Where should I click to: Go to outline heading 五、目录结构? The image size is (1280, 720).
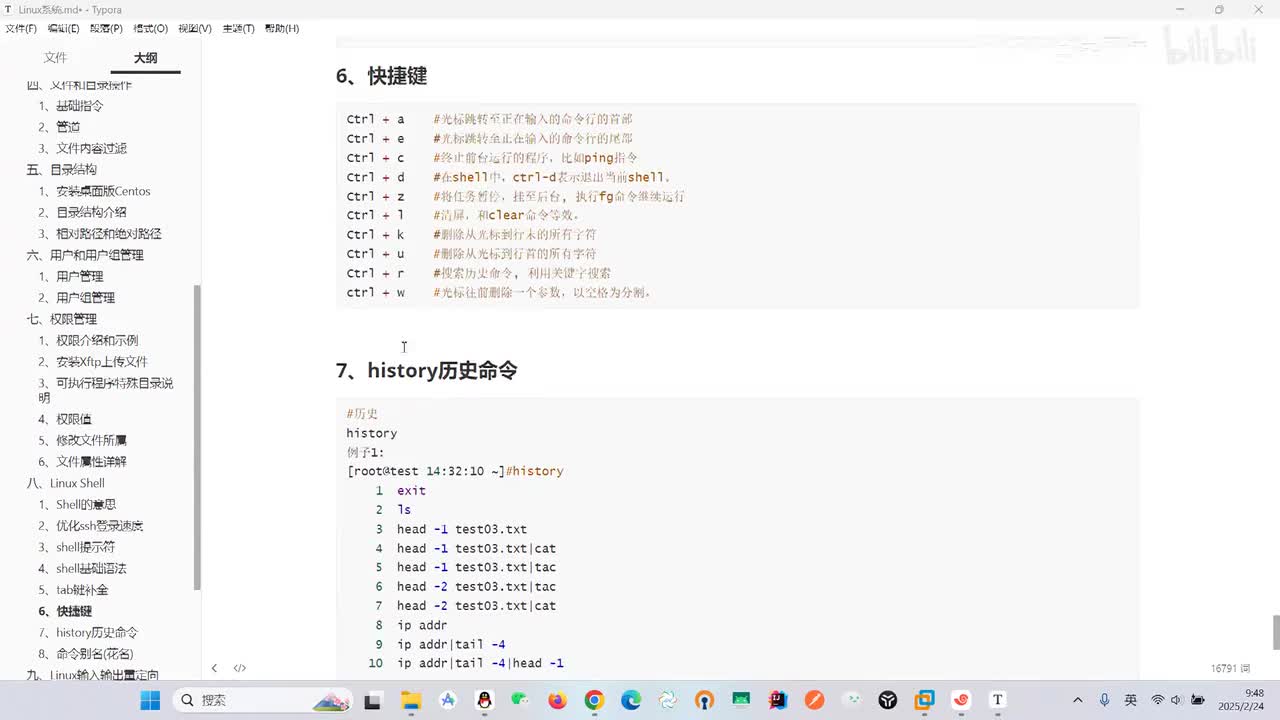point(62,170)
